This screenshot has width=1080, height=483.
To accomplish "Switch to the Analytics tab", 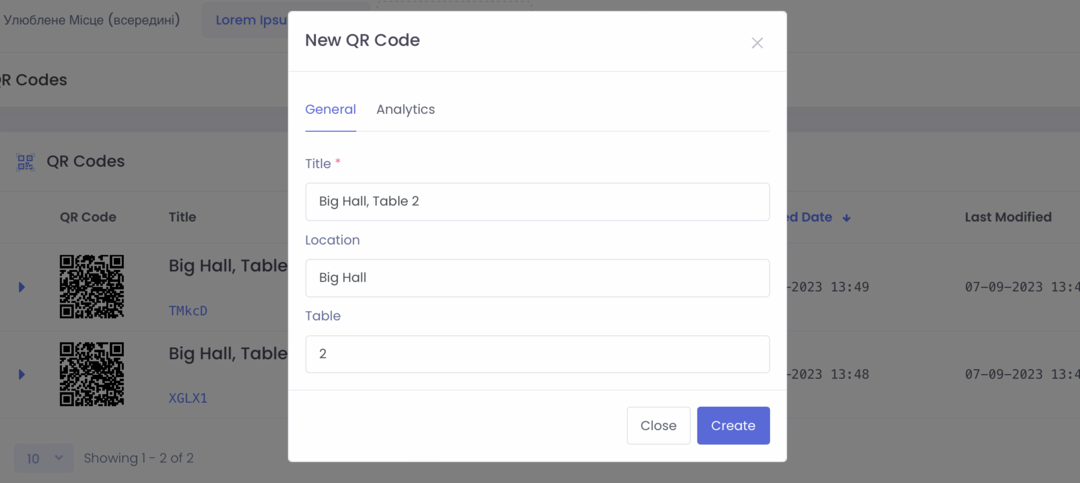I will coord(406,109).
